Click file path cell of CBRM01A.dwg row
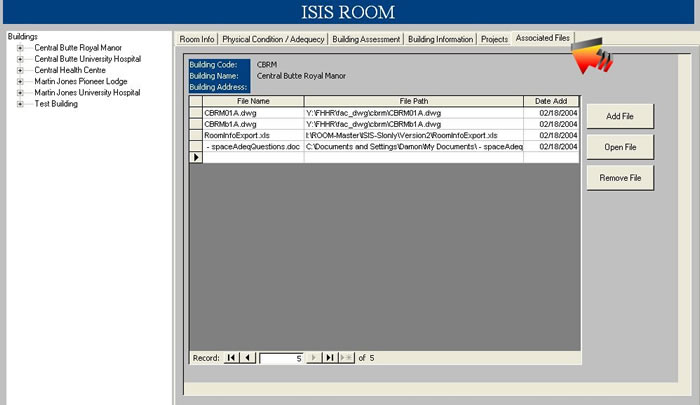Viewport: 700px width, 405px height. pos(413,113)
